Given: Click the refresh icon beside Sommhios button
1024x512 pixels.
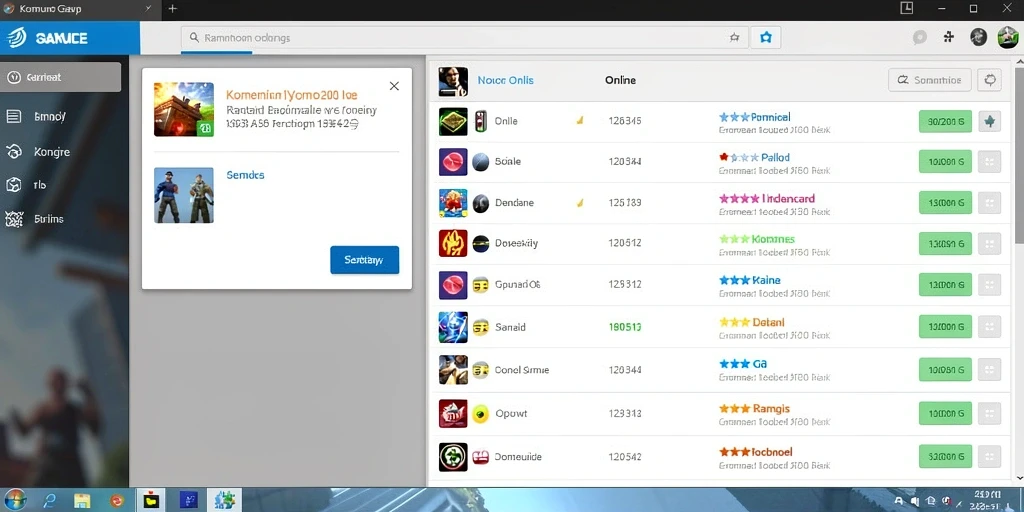Looking at the screenshot, I should coord(989,80).
